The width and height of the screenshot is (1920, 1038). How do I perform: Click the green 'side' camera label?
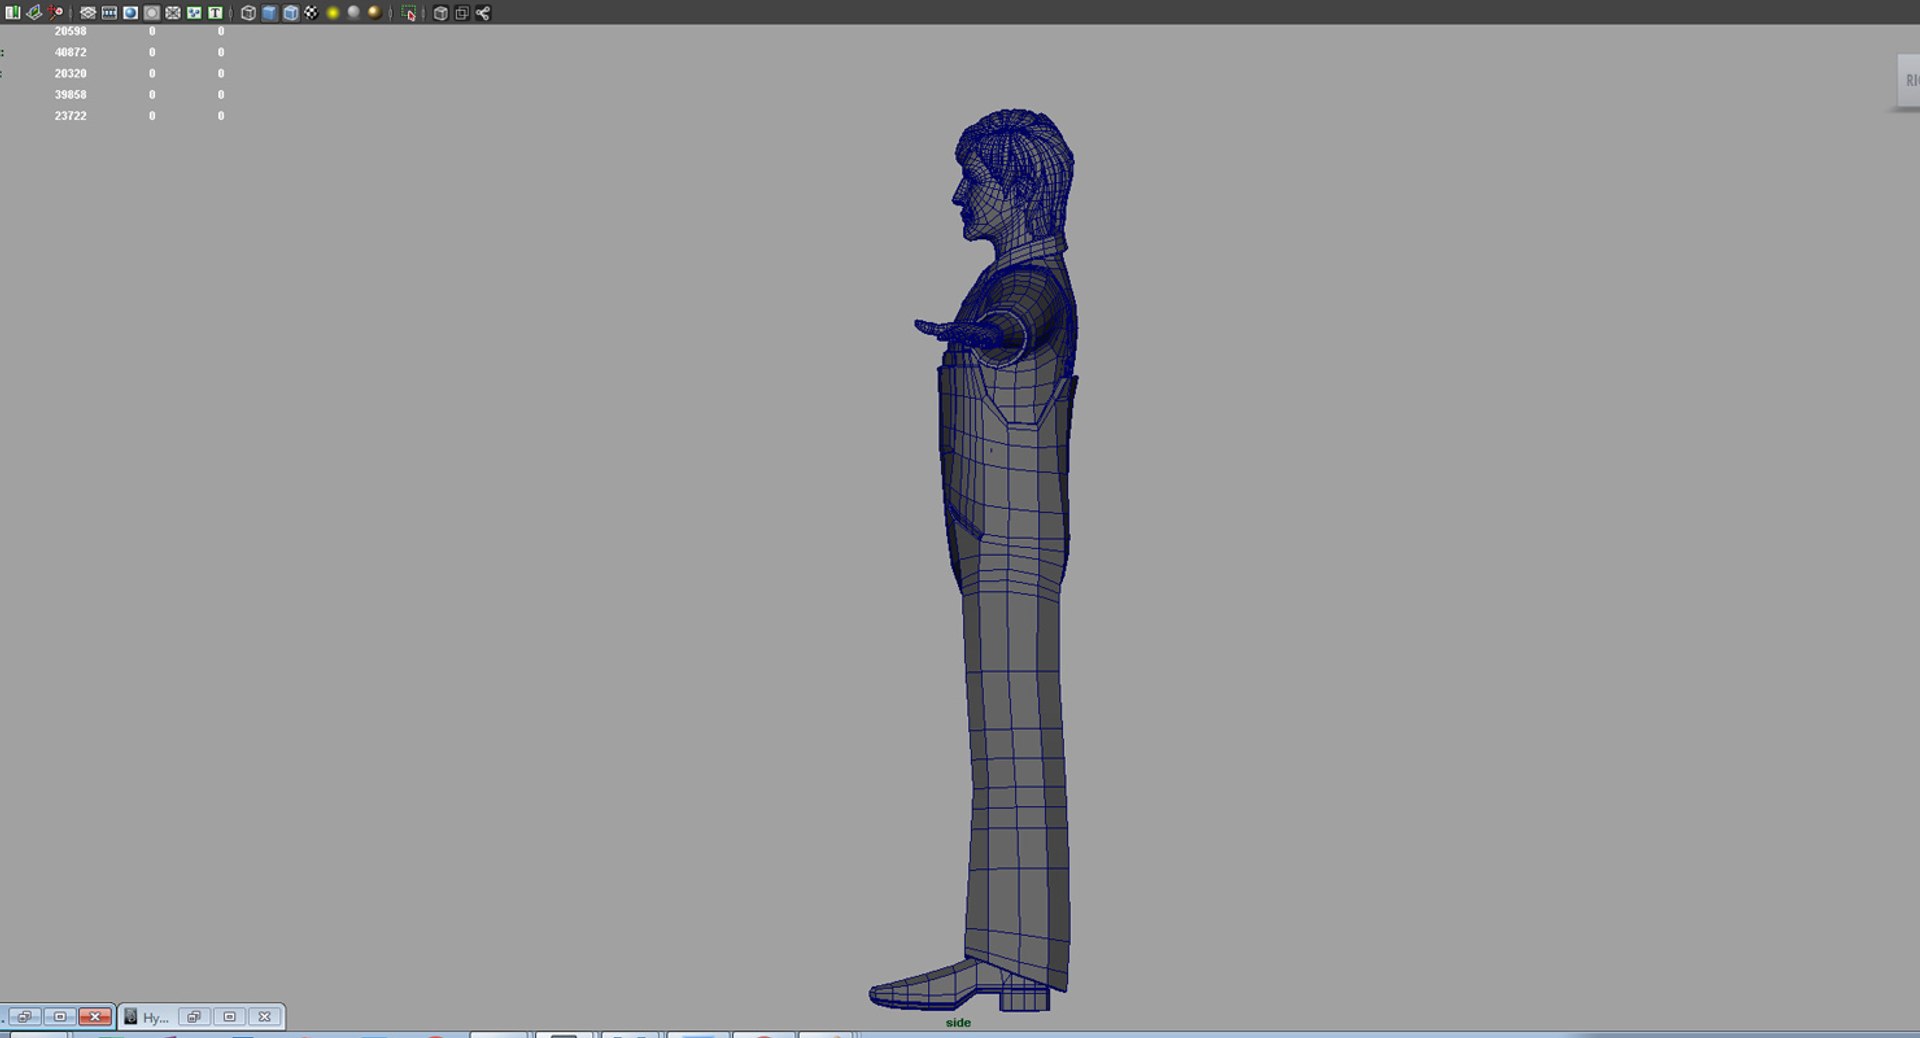click(x=958, y=1022)
